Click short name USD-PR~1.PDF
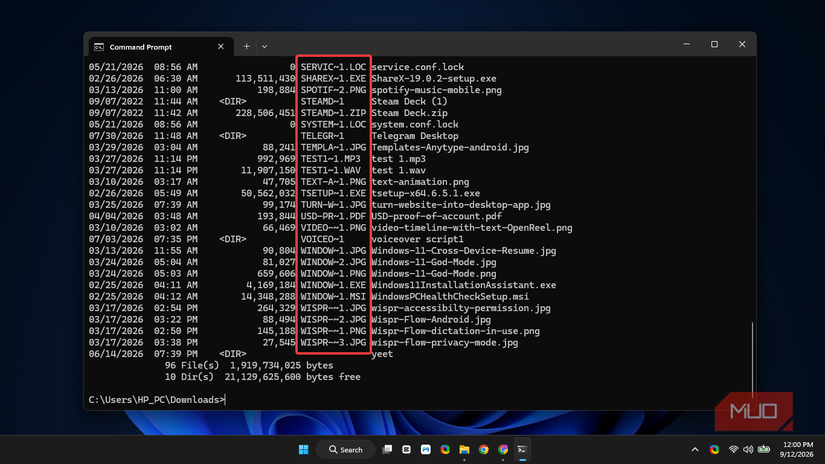This screenshot has width=825, height=464. click(x=334, y=216)
